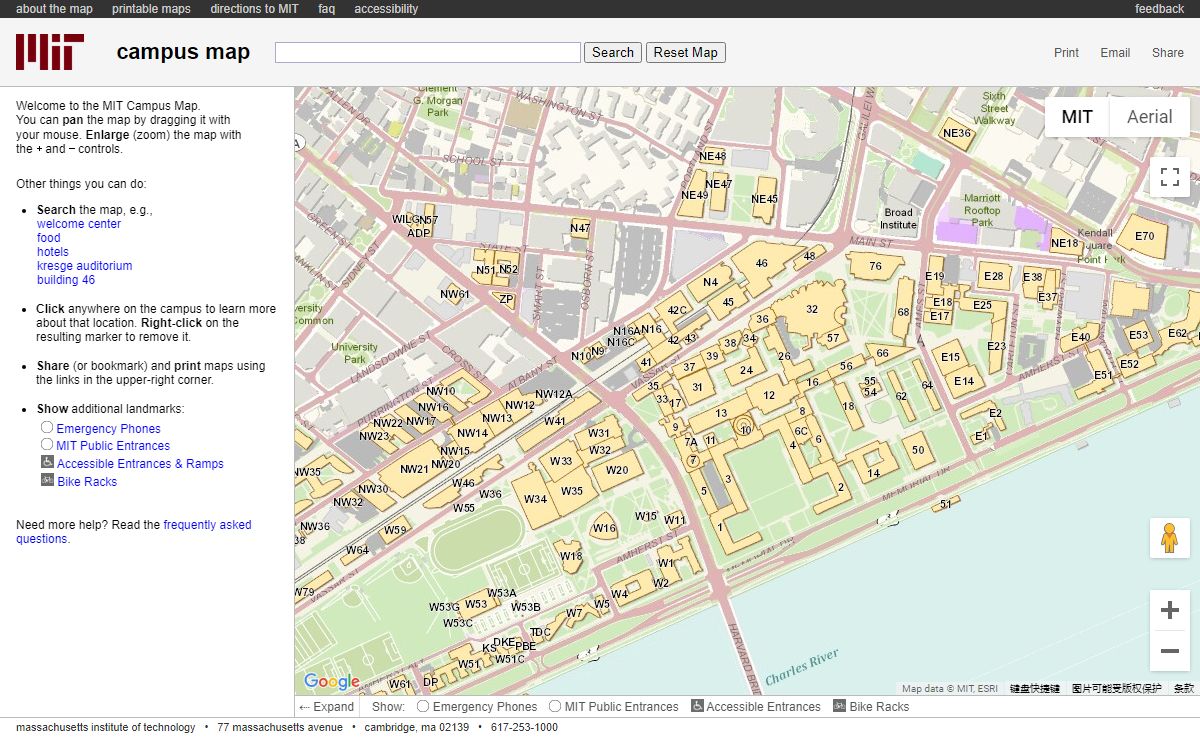The height and width of the screenshot is (740, 1200).
Task: Toggle fullscreen map view
Action: [1170, 178]
